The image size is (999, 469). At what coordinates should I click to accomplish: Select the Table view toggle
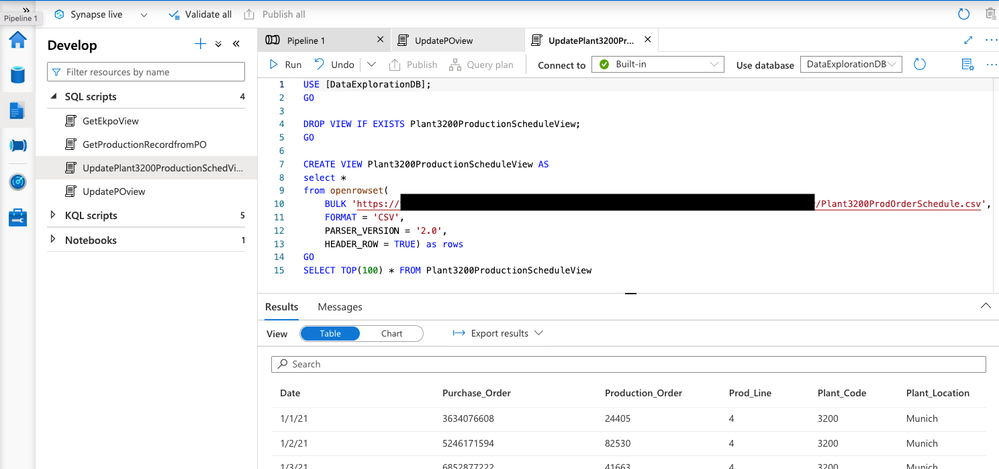(330, 333)
